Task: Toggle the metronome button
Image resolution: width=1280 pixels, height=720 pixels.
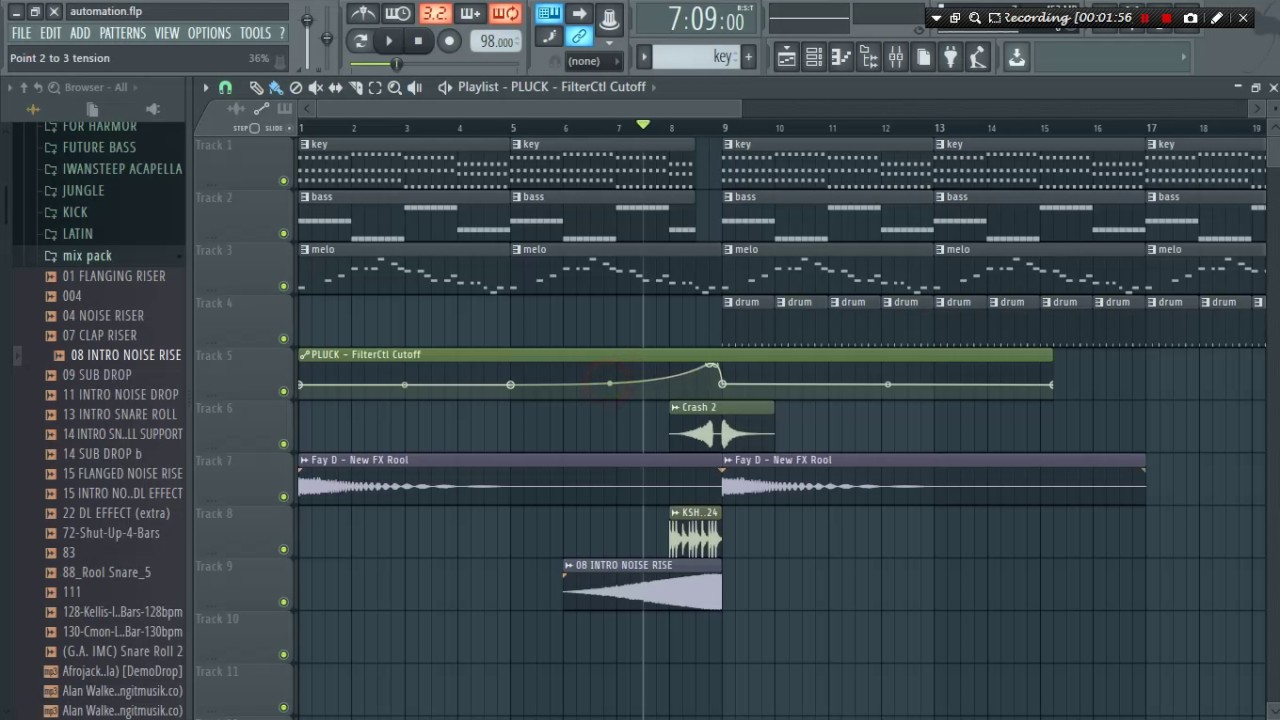Action: pyautogui.click(x=362, y=14)
